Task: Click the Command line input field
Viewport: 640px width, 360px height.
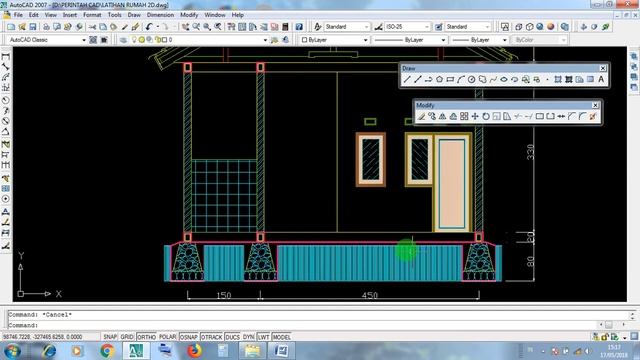Action: [302, 325]
